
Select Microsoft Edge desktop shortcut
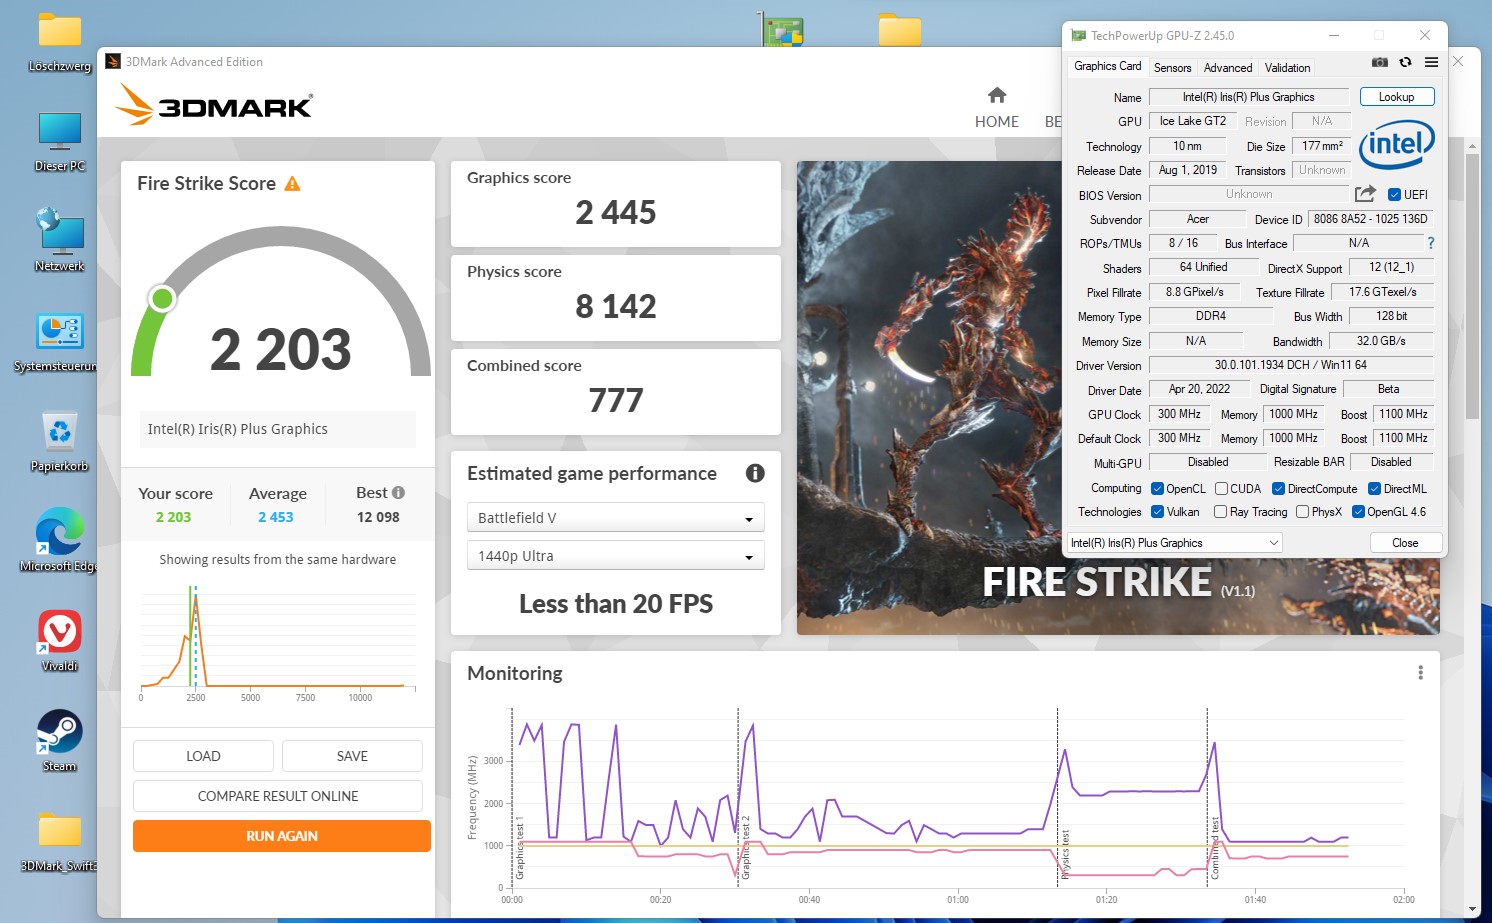[x=58, y=540]
